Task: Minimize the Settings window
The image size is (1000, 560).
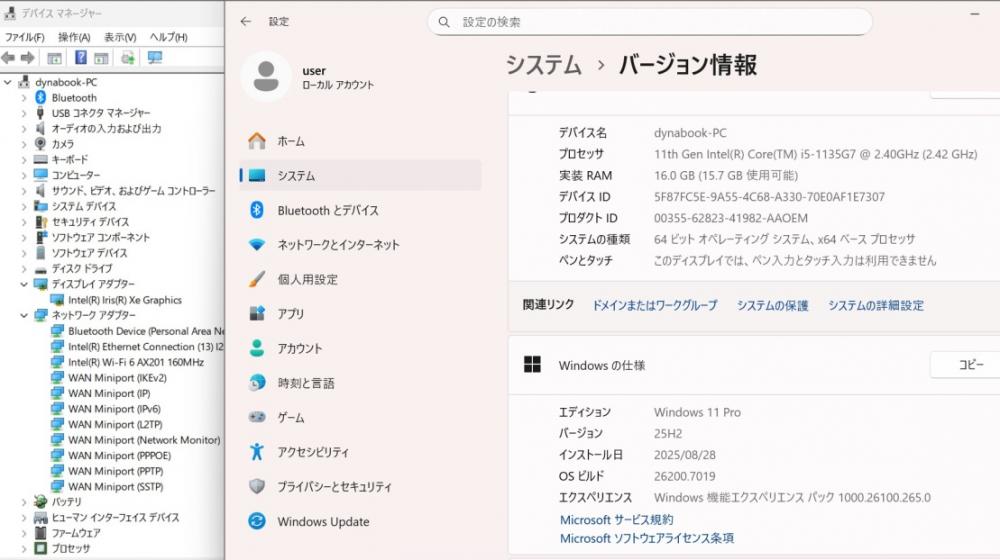Action: coord(974,14)
